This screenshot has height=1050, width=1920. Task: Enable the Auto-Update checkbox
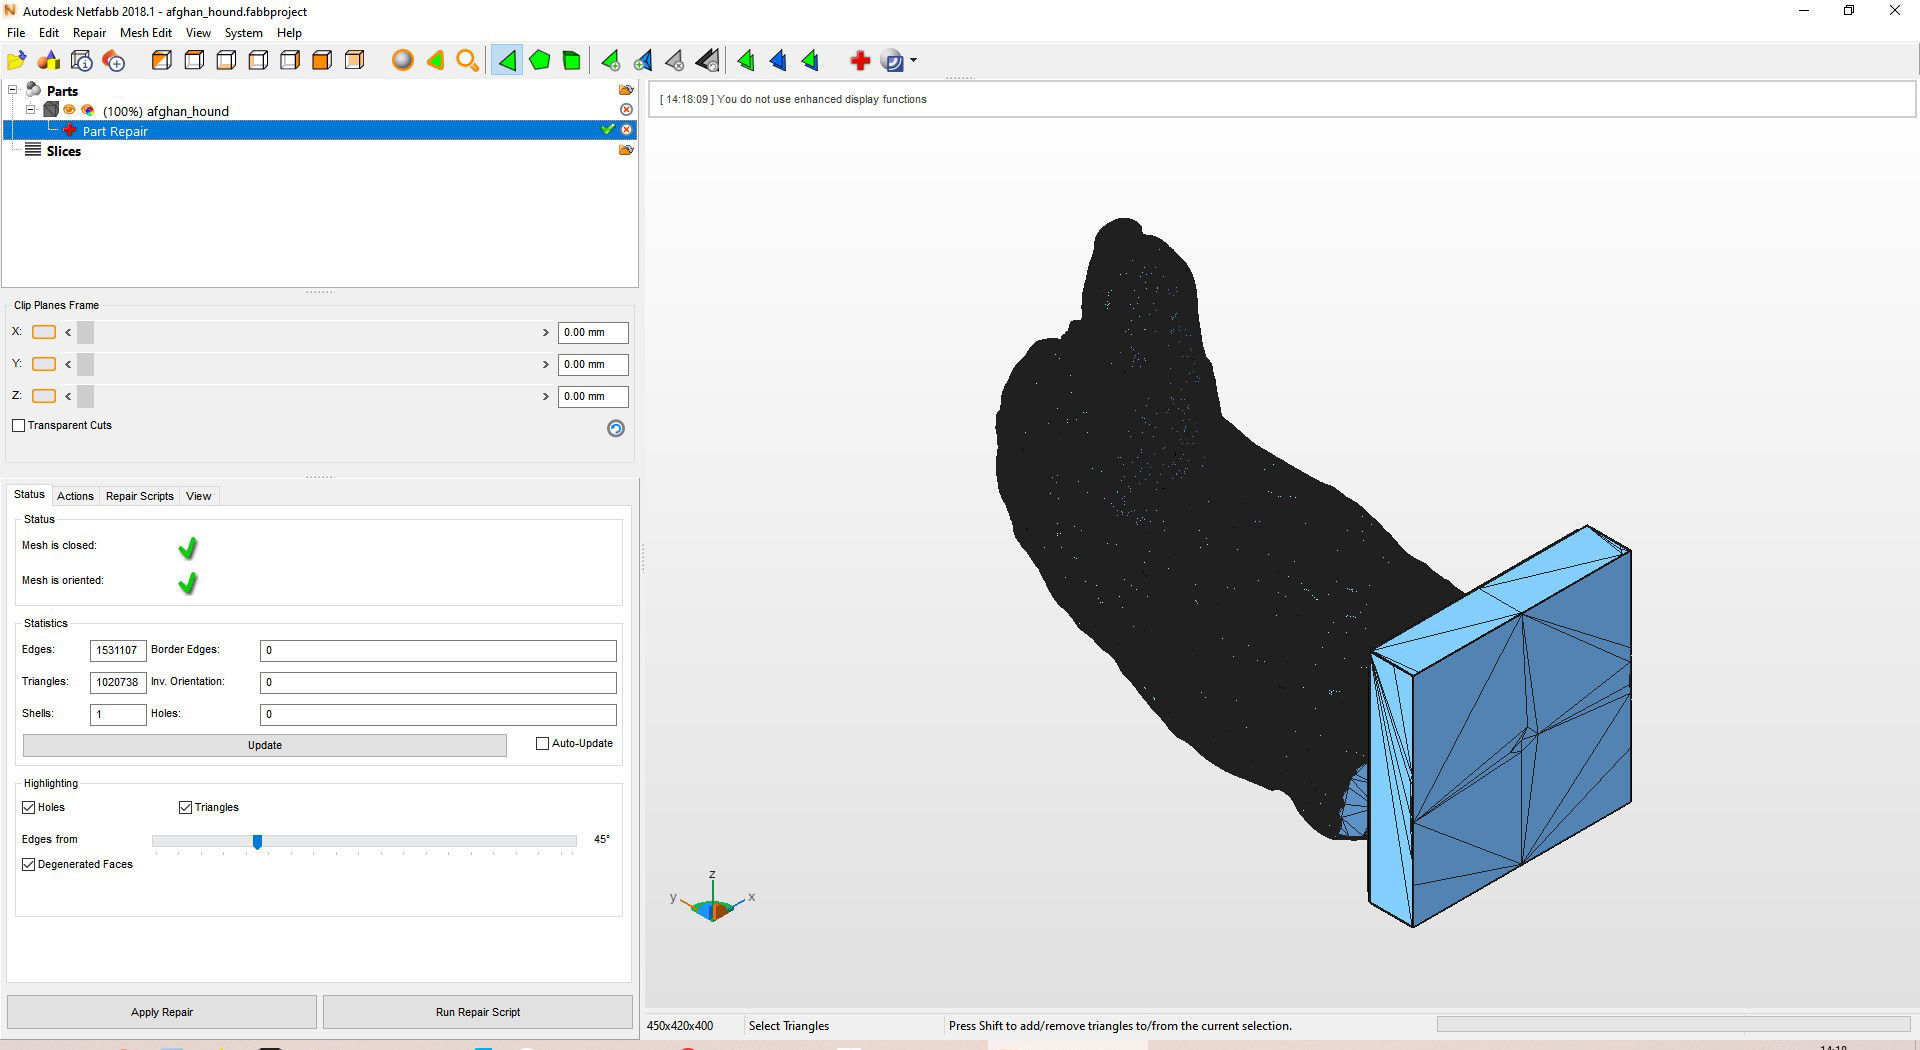pos(543,743)
